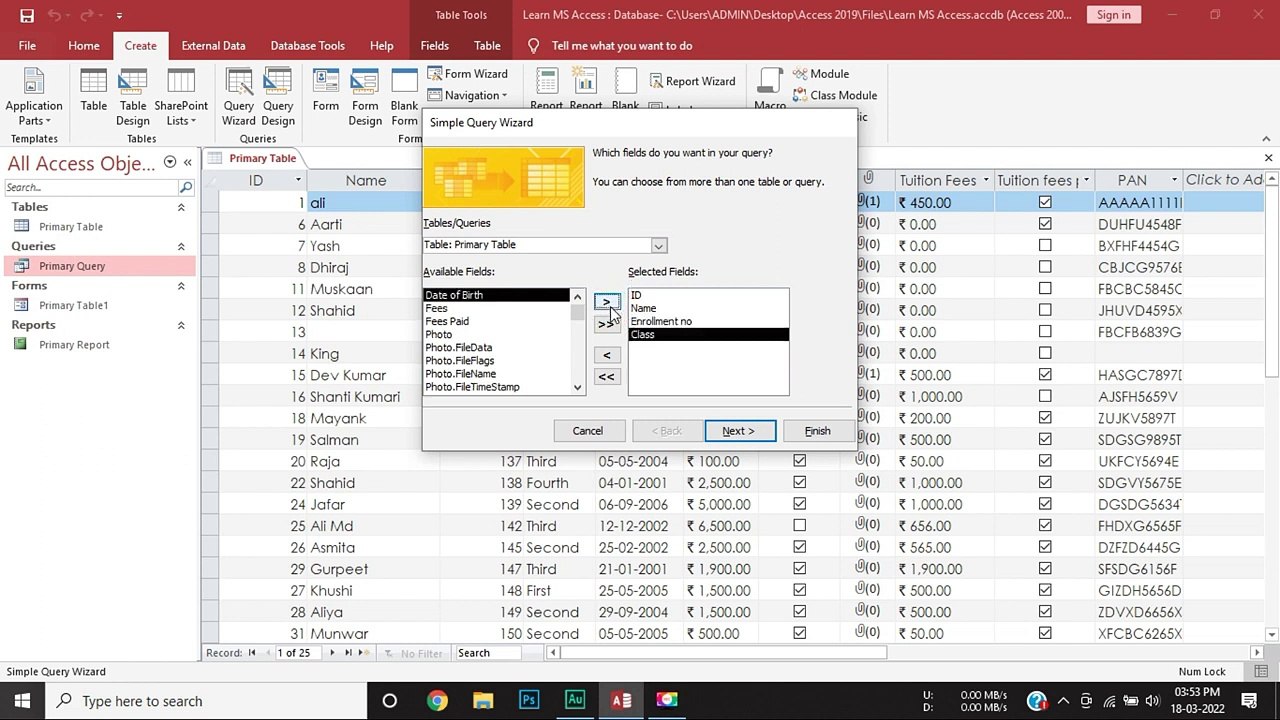This screenshot has width=1280, height=720.
Task: Open SharePoint Lists ribbon button
Action: [x=181, y=97]
